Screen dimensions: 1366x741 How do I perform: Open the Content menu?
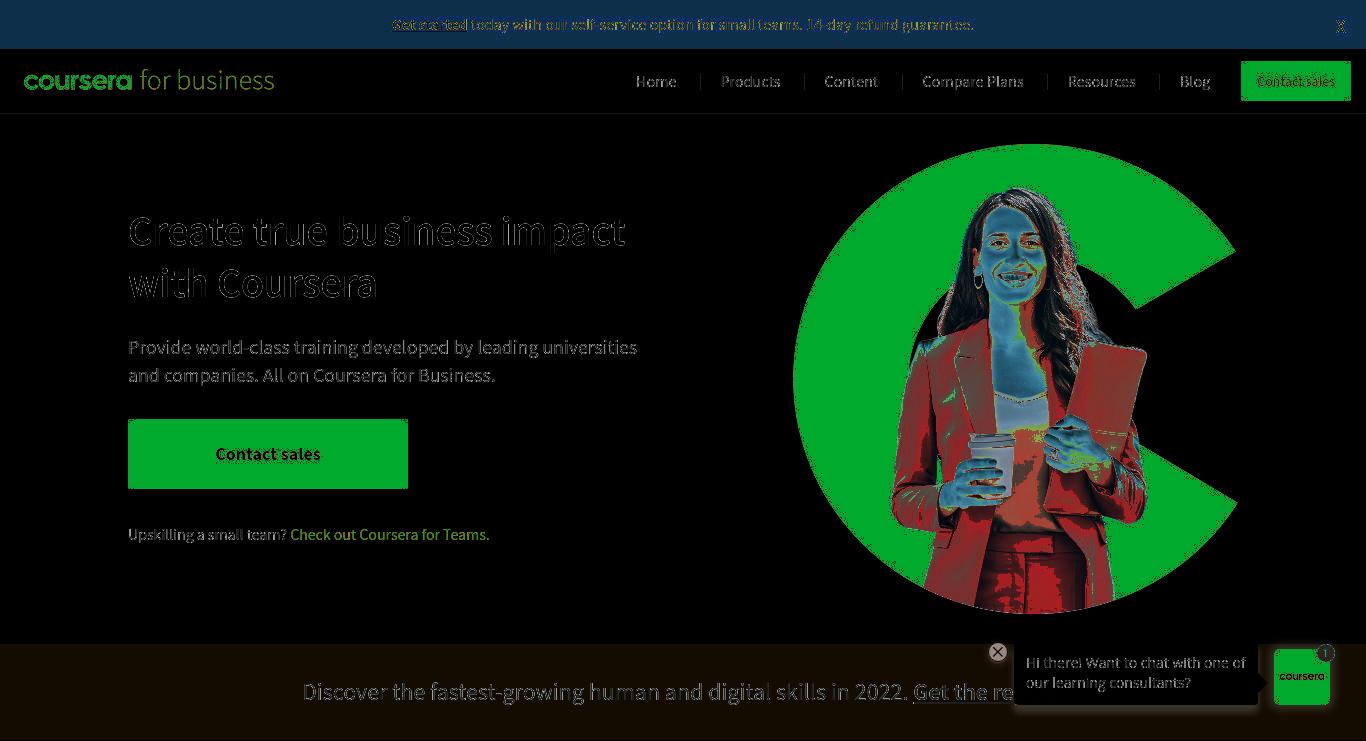[851, 81]
